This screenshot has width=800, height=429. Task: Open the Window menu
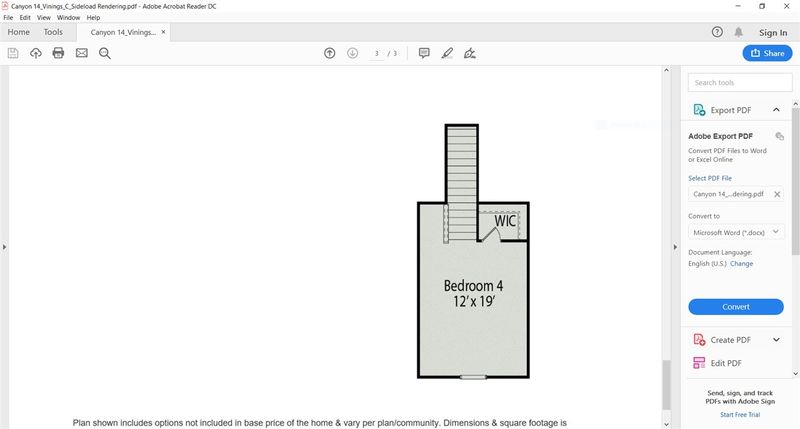coord(68,17)
